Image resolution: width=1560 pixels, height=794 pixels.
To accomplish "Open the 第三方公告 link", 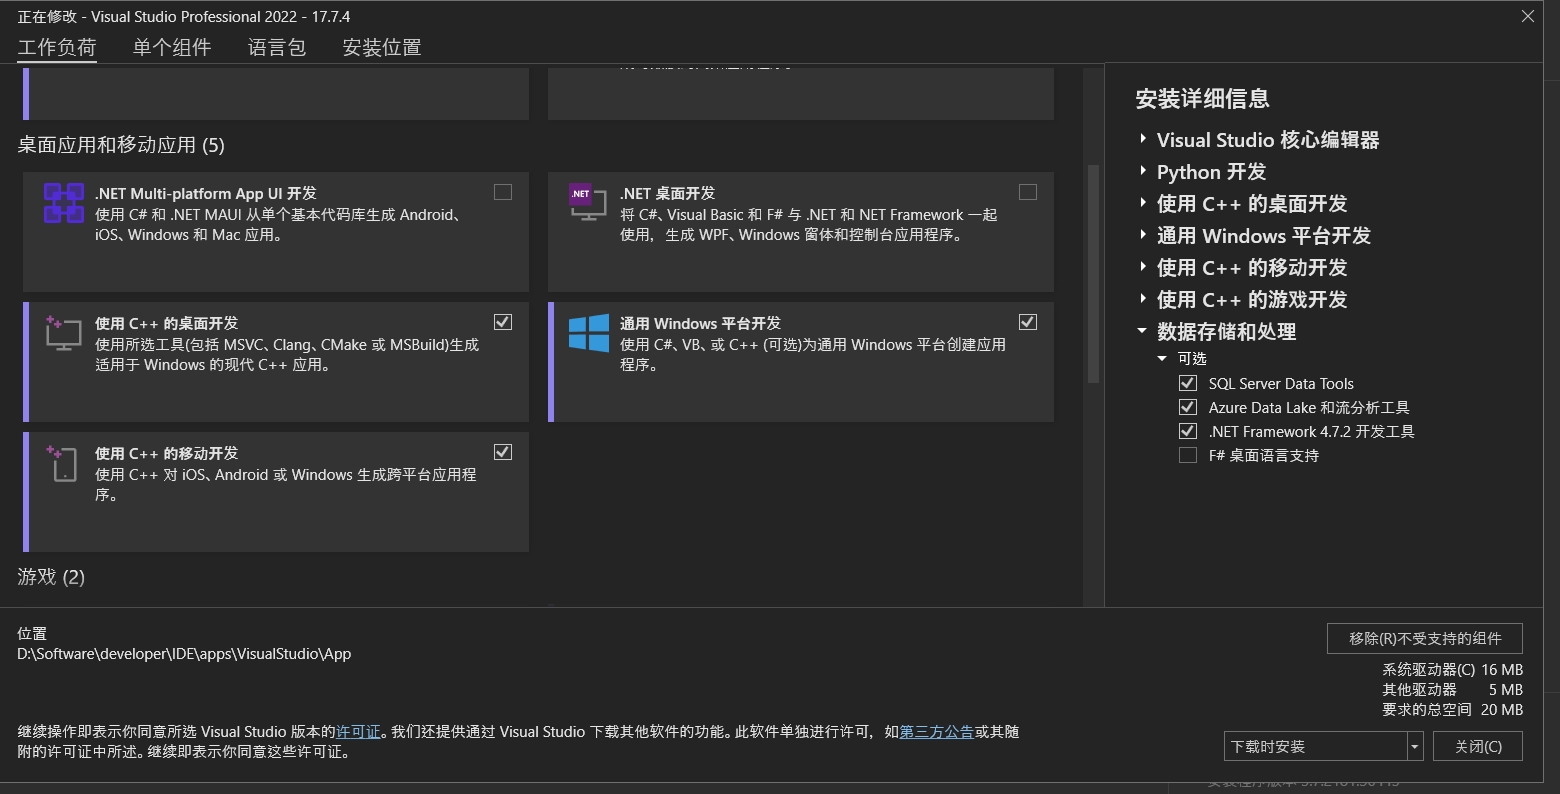I will [x=936, y=731].
